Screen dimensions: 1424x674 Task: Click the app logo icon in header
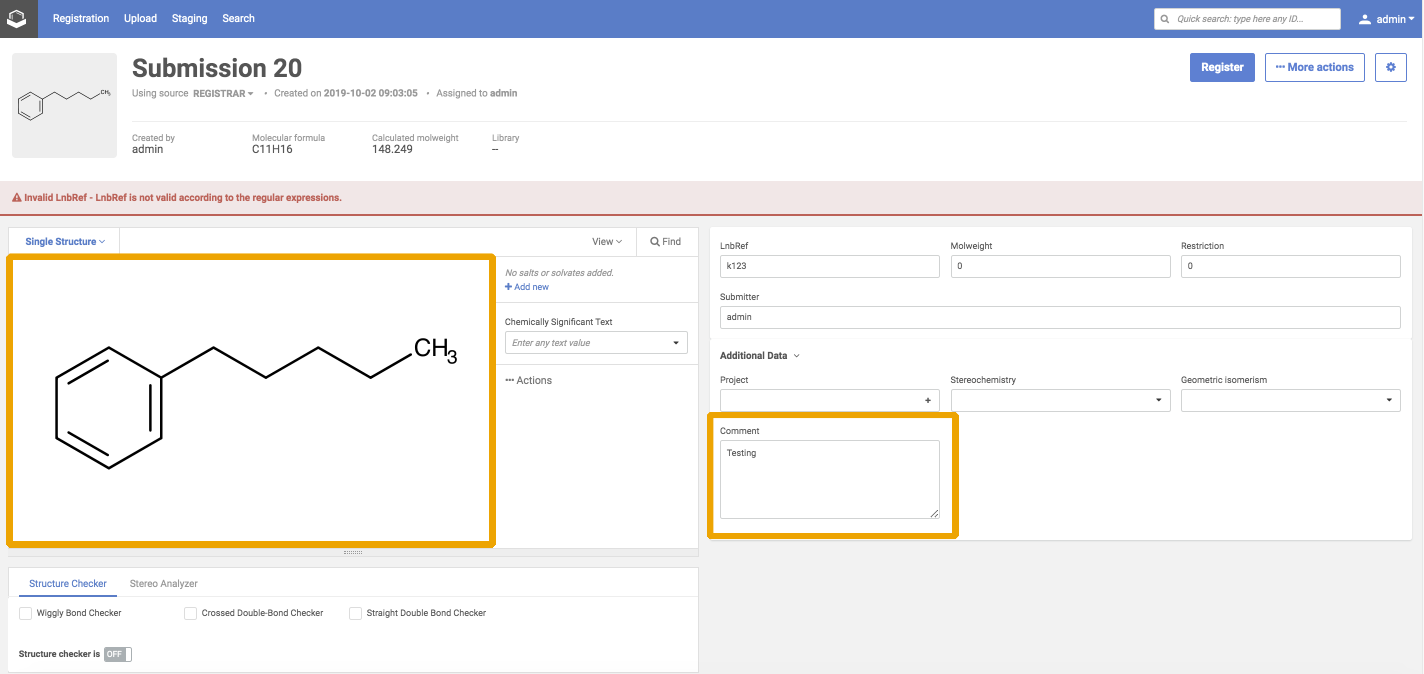tap(18, 18)
